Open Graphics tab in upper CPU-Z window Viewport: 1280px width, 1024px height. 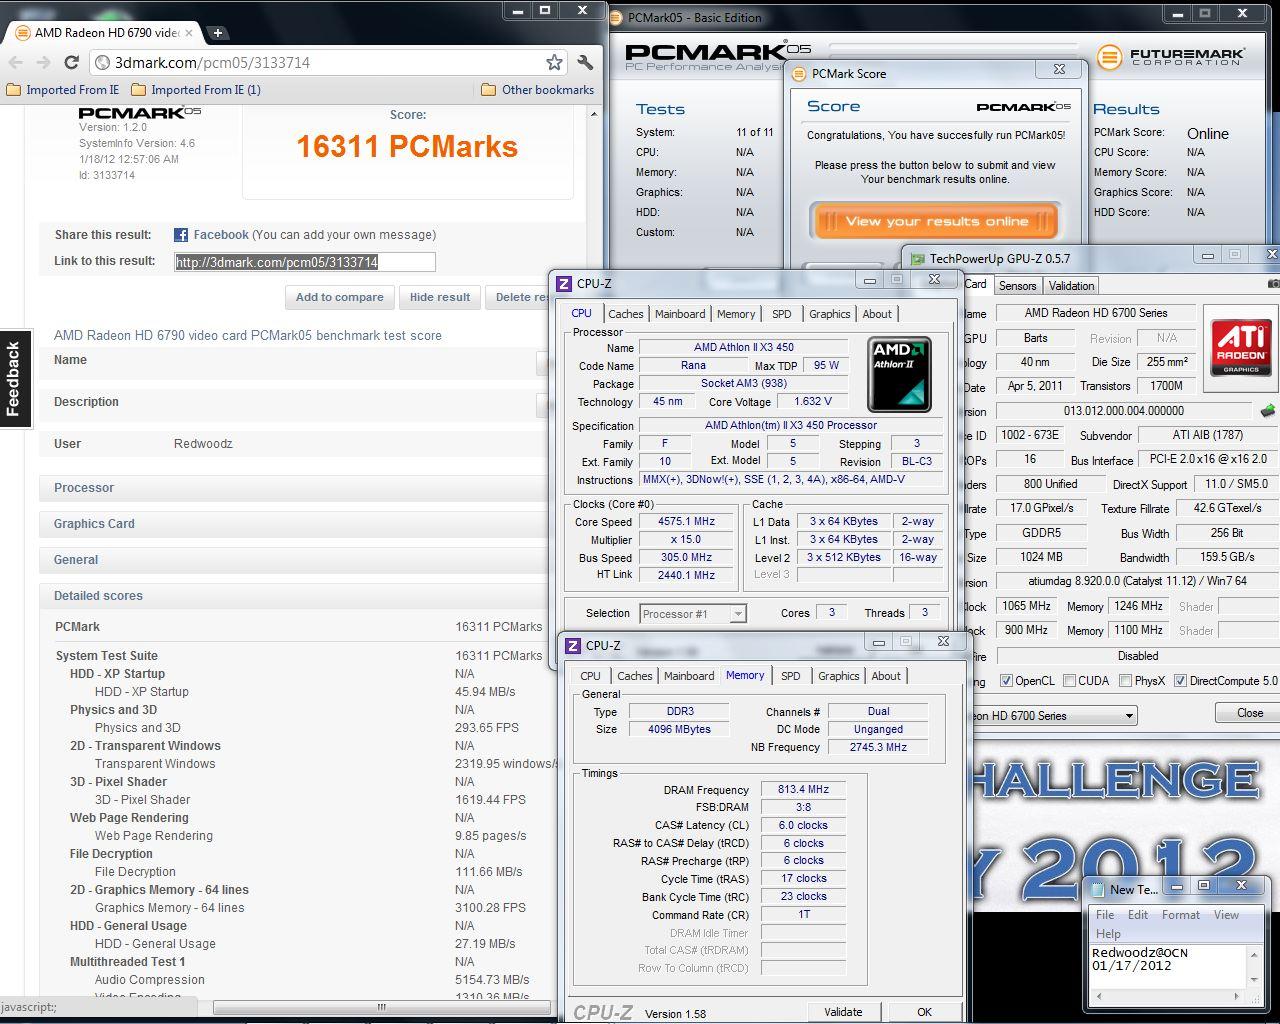click(829, 314)
